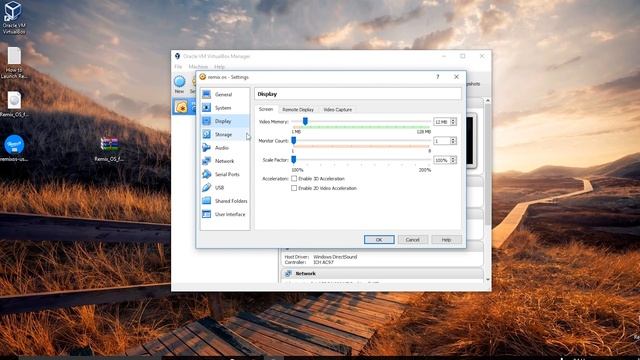Open the Shared Folders settings category
Image resolution: width=640 pixels, height=360 pixels.
[x=225, y=201]
